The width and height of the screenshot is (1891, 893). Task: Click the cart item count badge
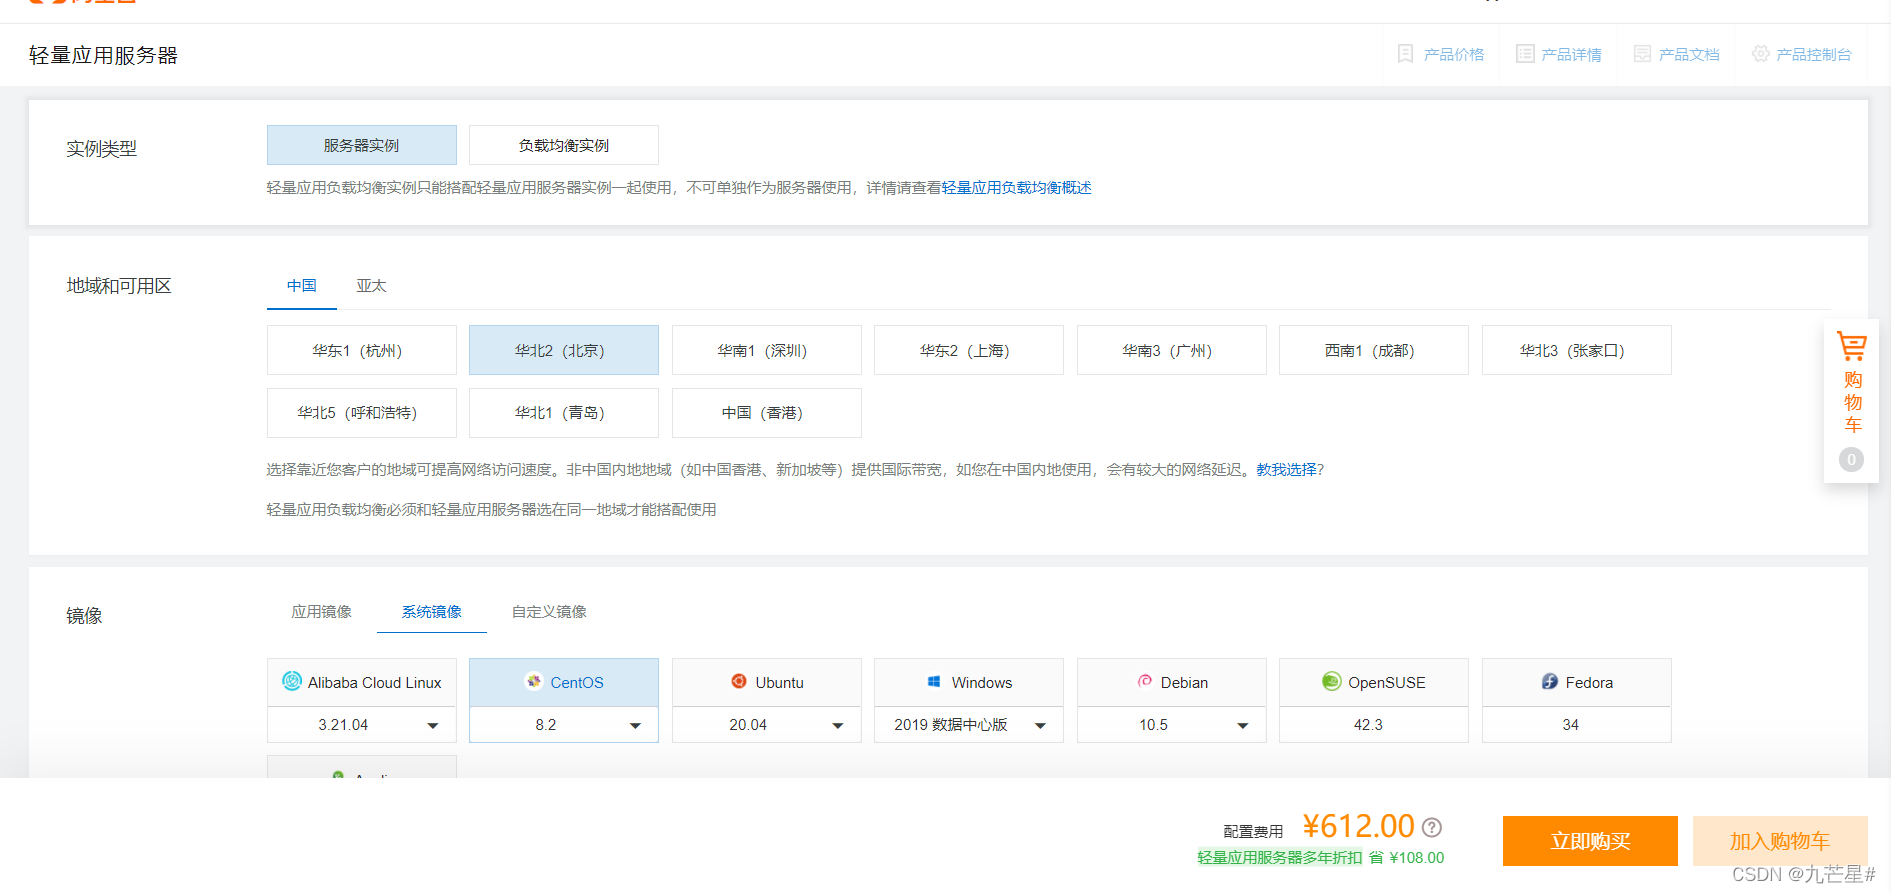pos(1851,460)
